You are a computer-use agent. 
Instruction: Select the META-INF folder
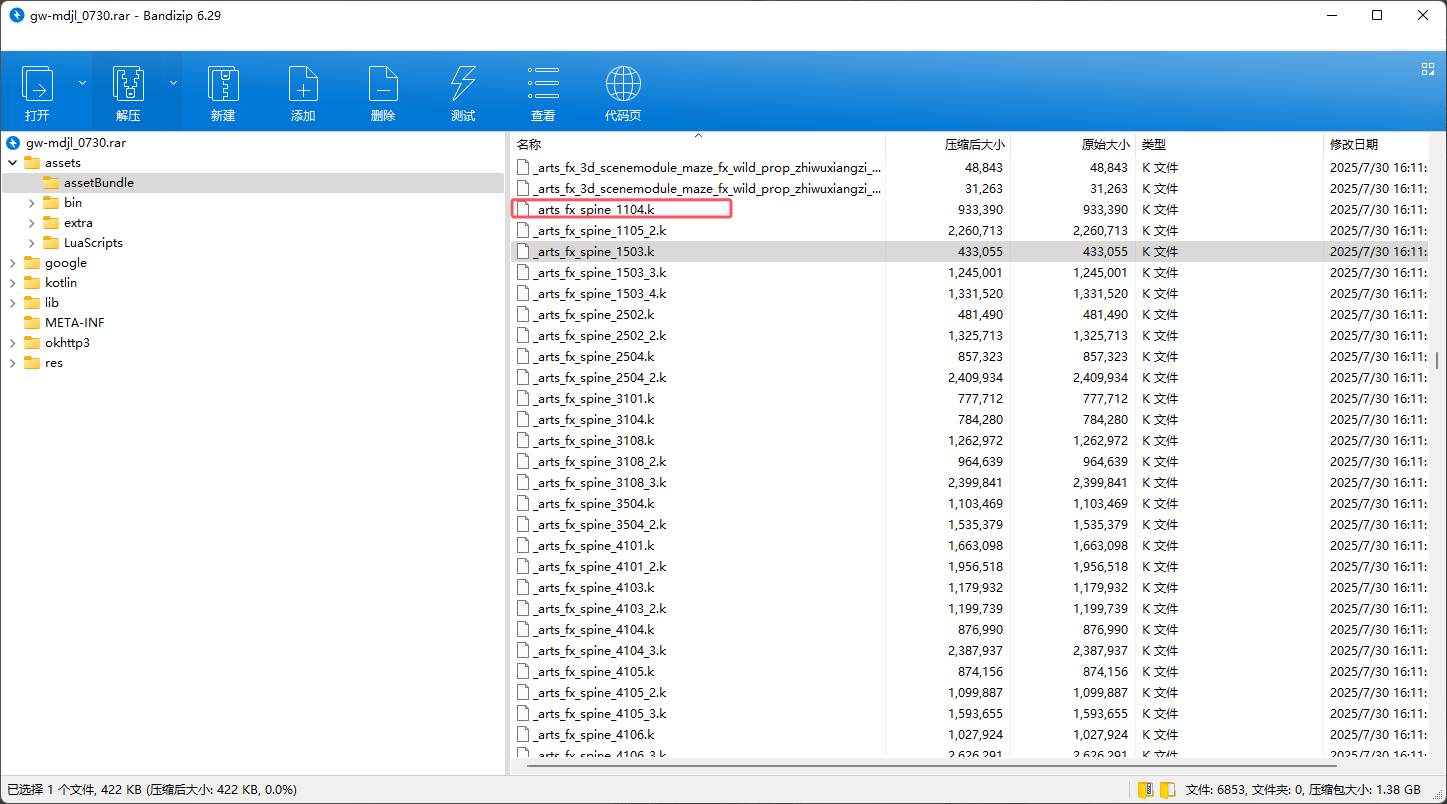74,323
